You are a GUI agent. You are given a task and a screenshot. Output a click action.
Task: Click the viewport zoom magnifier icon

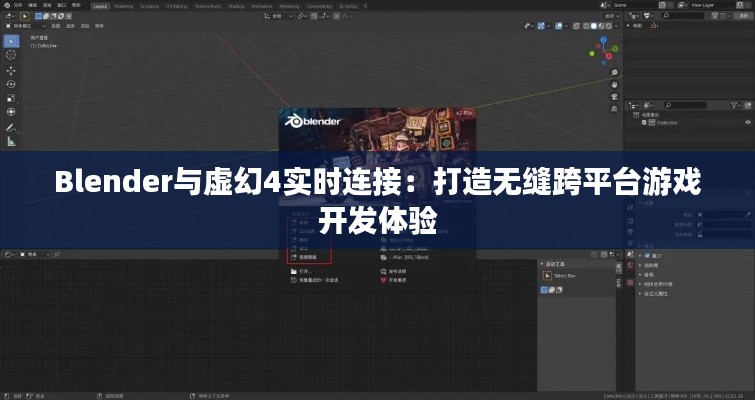point(614,73)
